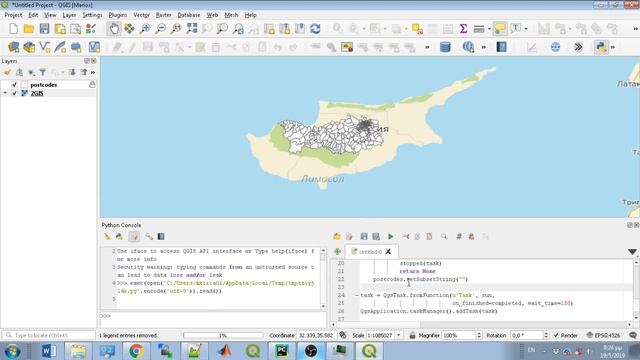
Task: Open the text annotation dropdown arrow
Action: coord(526,29)
